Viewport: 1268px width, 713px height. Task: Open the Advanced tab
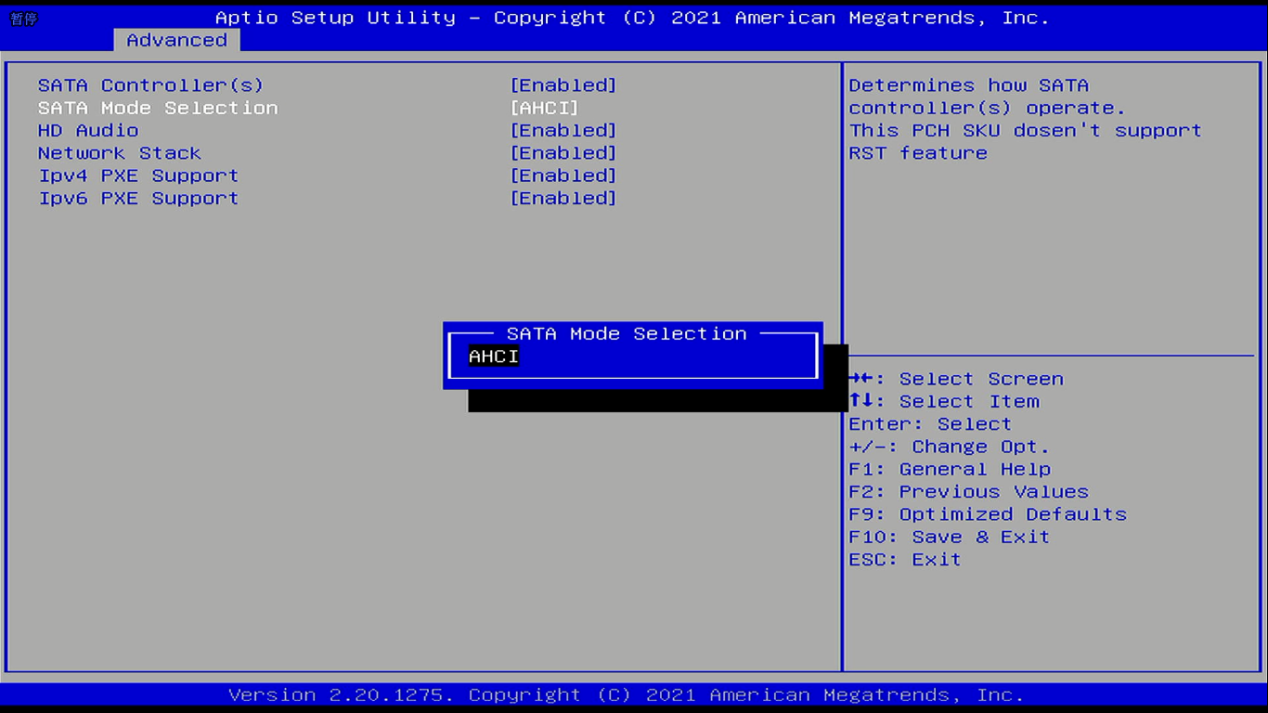[176, 40]
